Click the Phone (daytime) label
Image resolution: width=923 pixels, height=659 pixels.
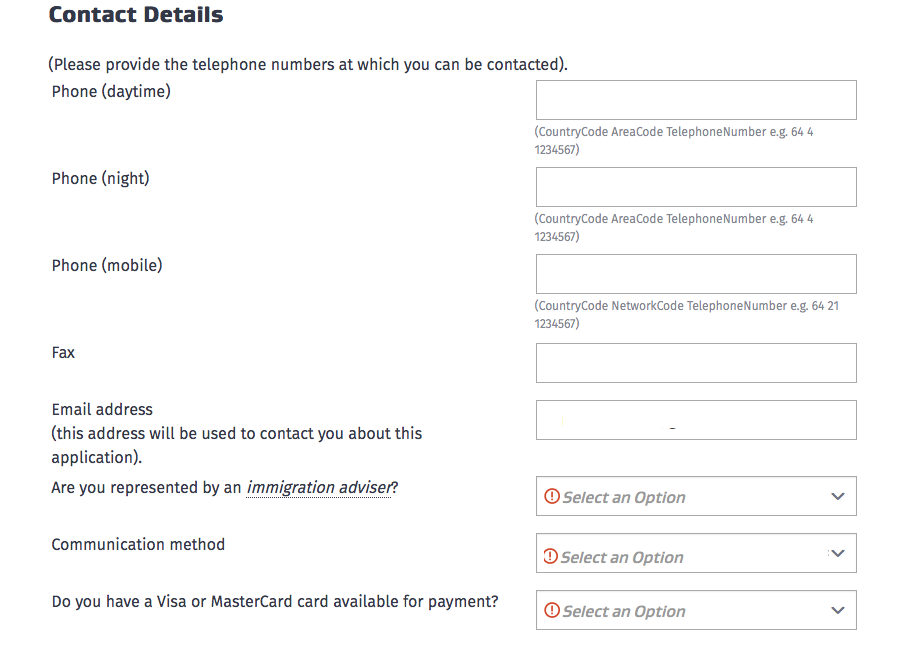click(x=111, y=92)
